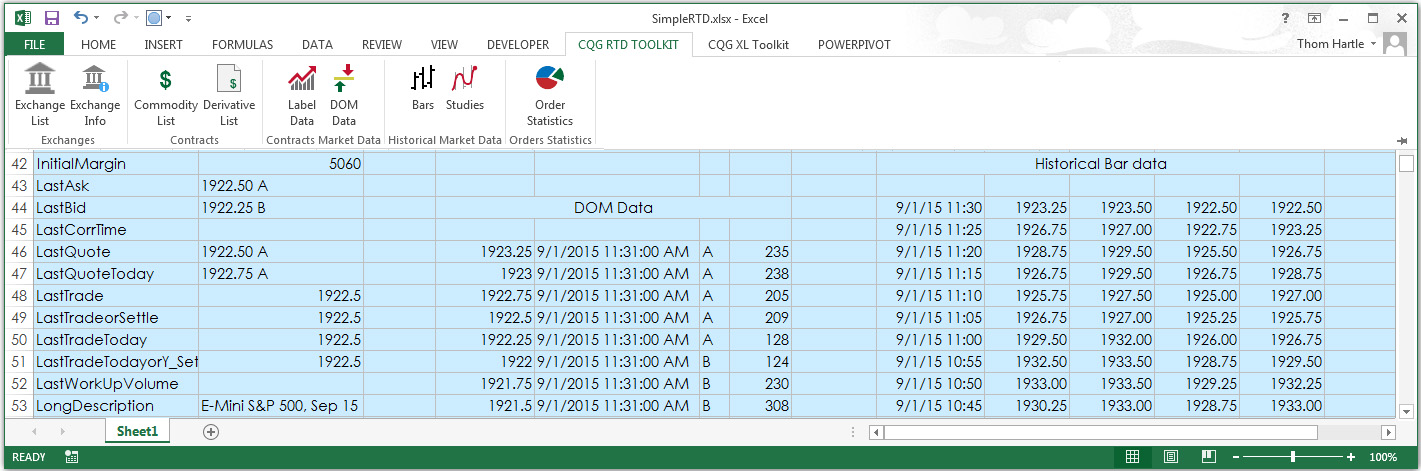The image size is (1421, 471).
Task: Switch to Normal view
Action: click(x=1133, y=457)
